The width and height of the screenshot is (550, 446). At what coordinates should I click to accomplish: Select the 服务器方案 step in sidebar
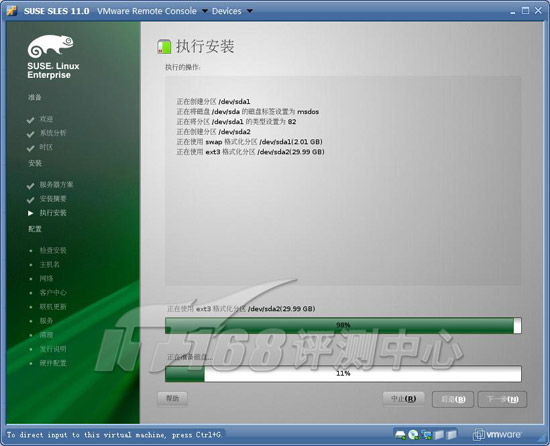[56, 184]
